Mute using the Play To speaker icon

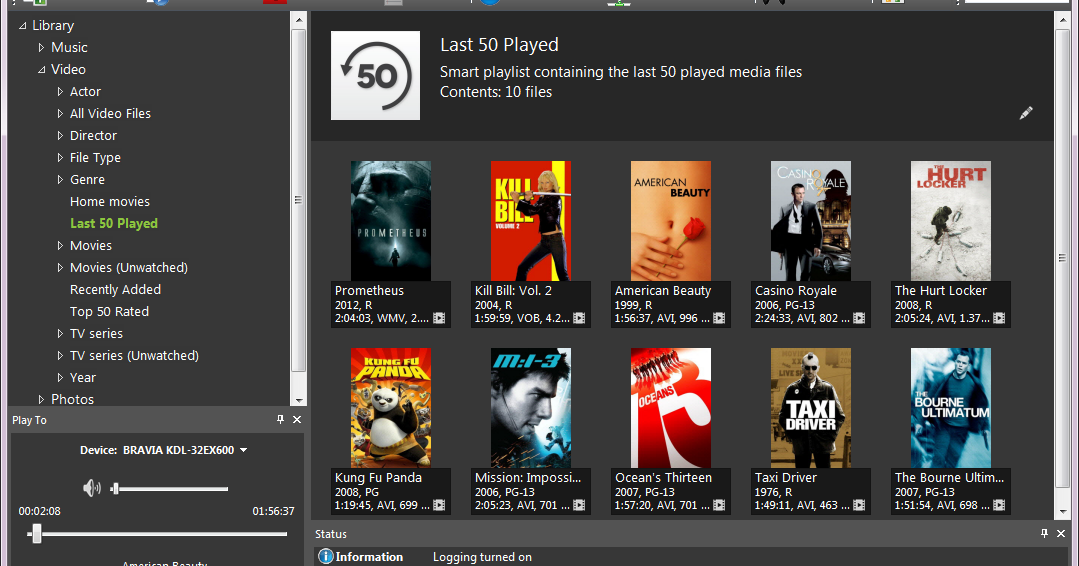pos(92,488)
